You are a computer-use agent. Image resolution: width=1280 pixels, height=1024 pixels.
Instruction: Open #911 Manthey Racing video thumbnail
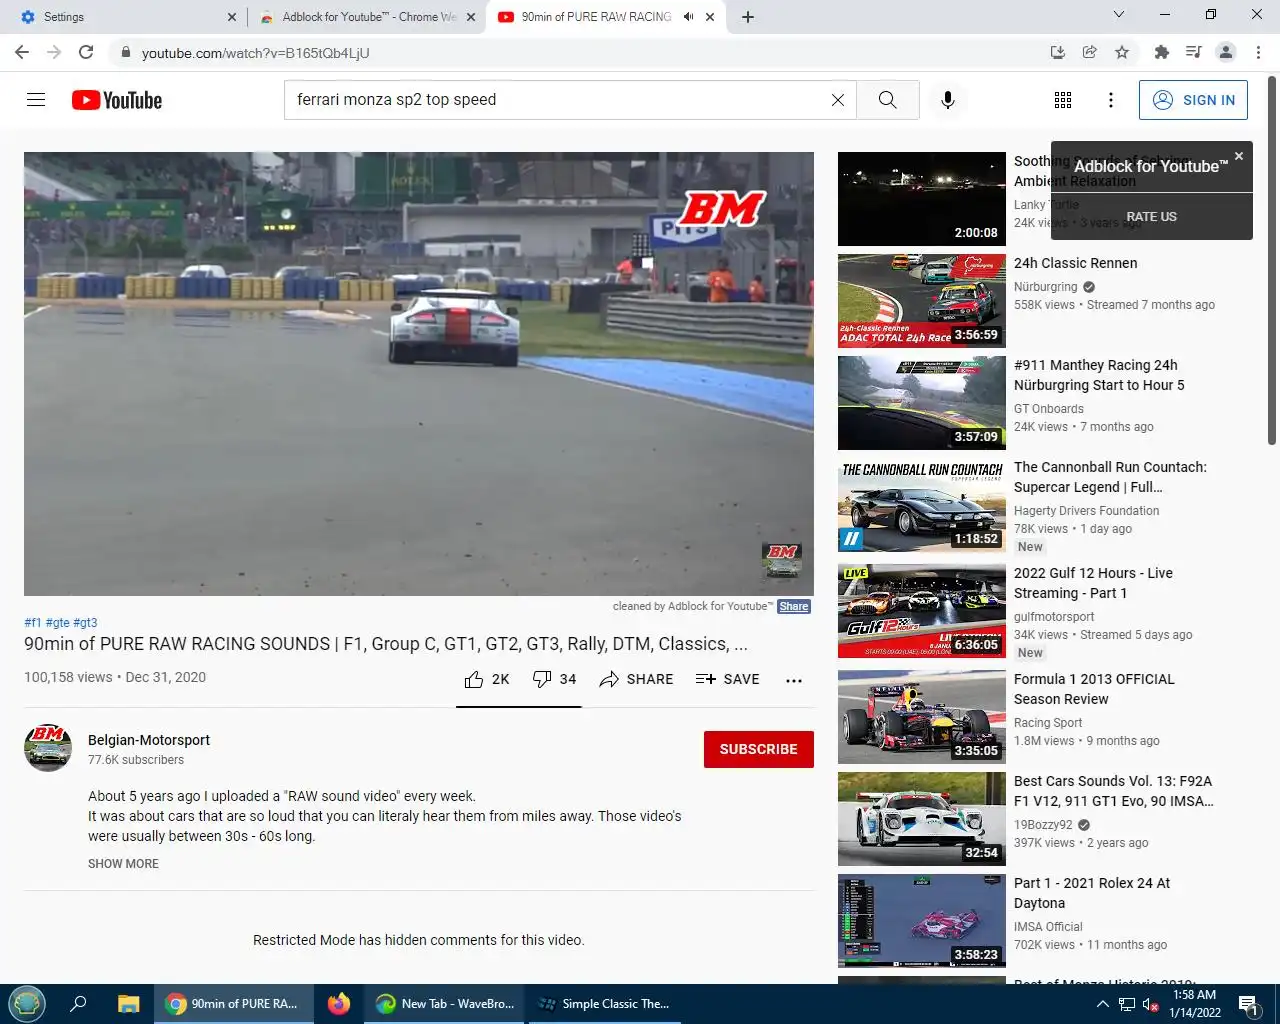pos(922,403)
